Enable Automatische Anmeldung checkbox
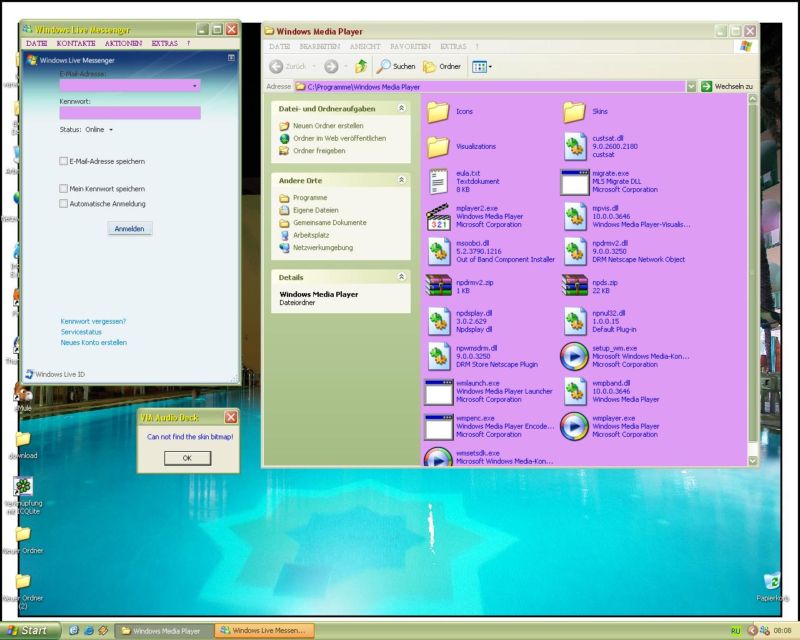This screenshot has width=800, height=640. (63, 204)
